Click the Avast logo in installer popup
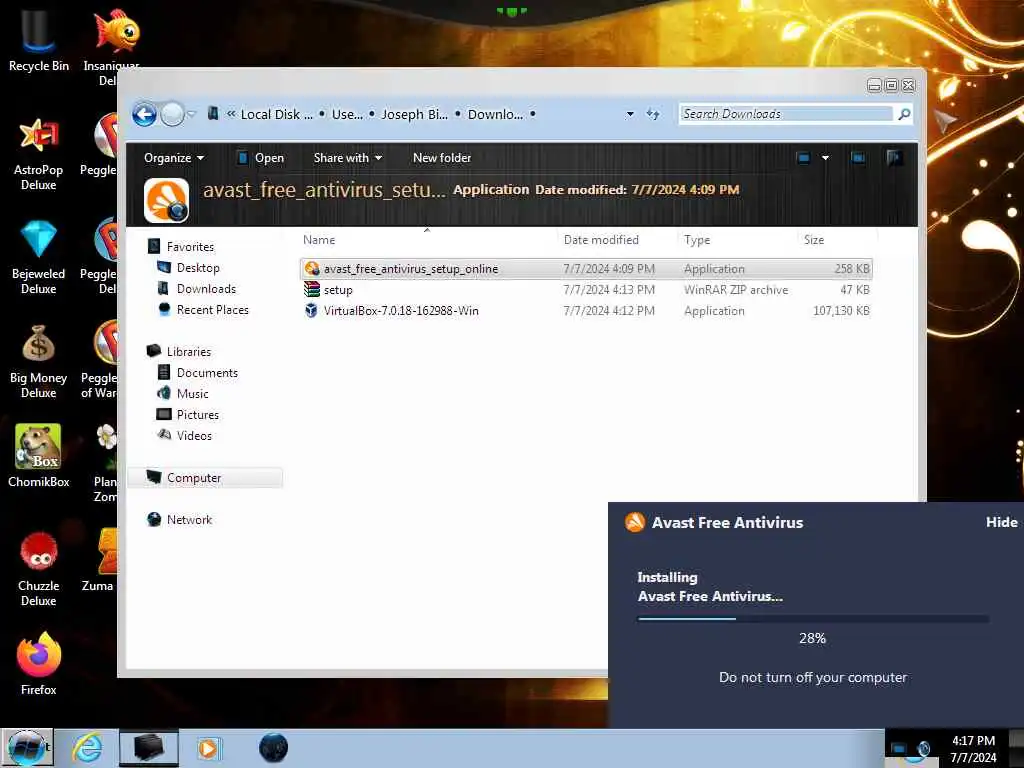This screenshot has width=1024, height=768. point(634,522)
